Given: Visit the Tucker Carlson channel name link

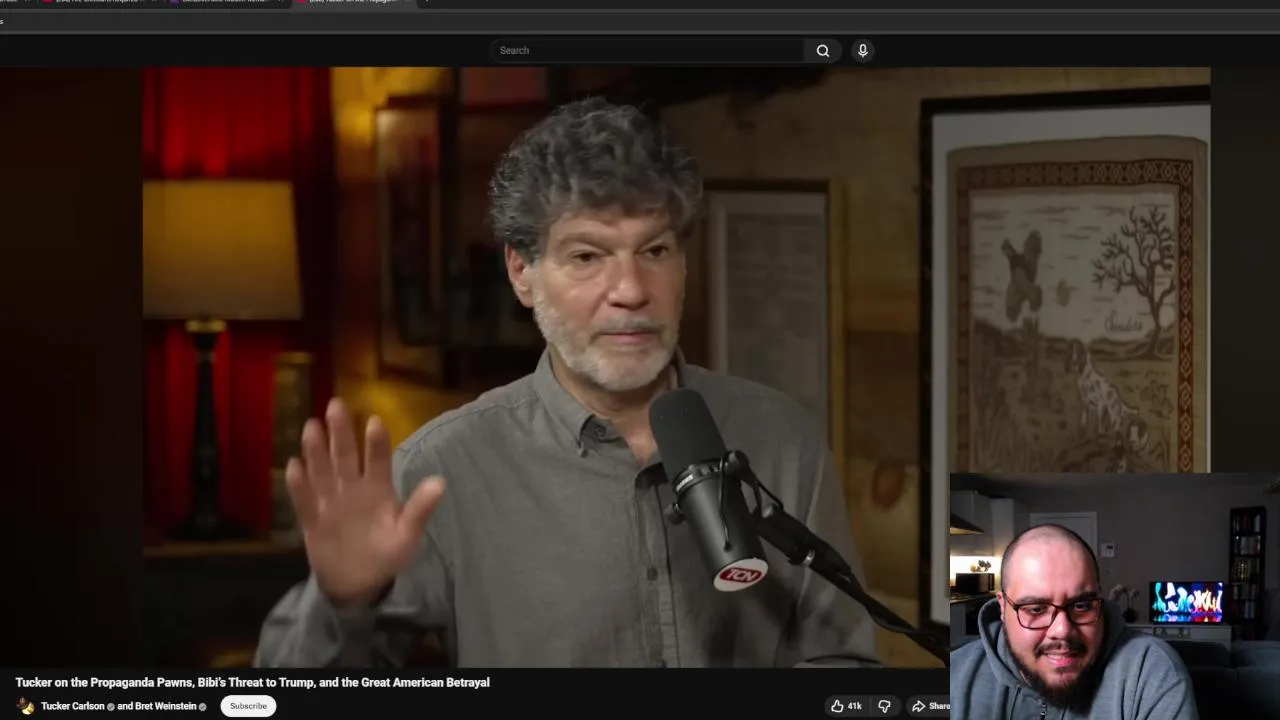Looking at the screenshot, I should pos(73,706).
